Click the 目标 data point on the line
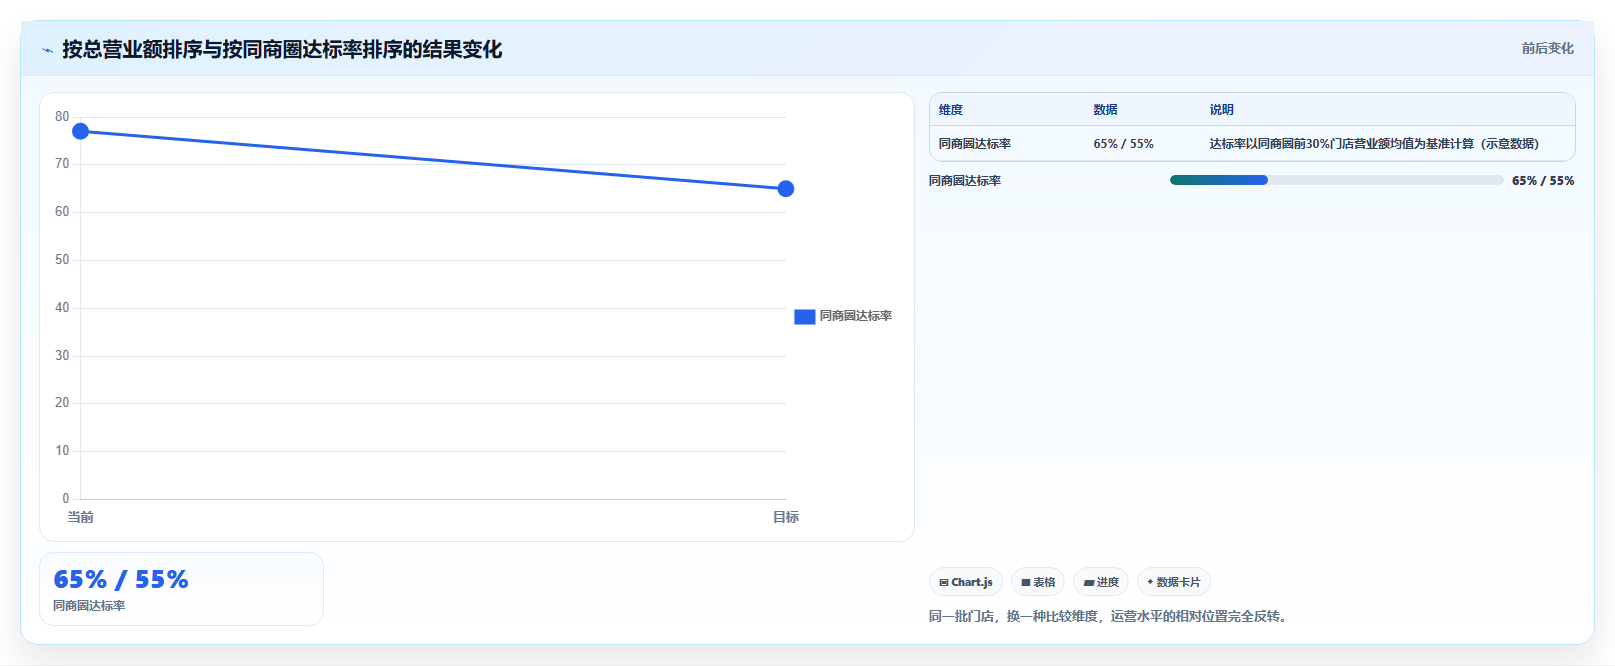 (x=786, y=188)
